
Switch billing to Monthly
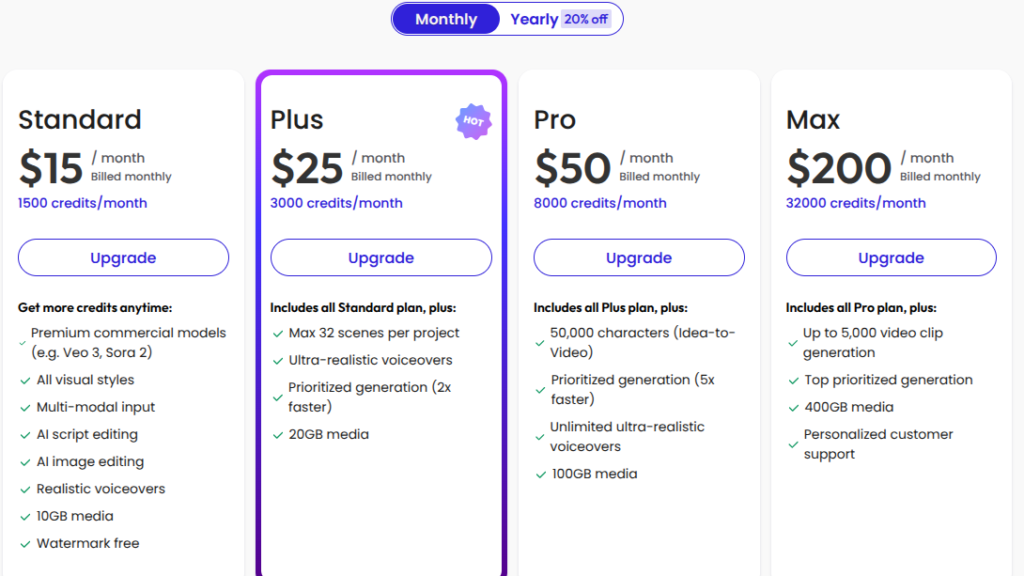coord(446,19)
